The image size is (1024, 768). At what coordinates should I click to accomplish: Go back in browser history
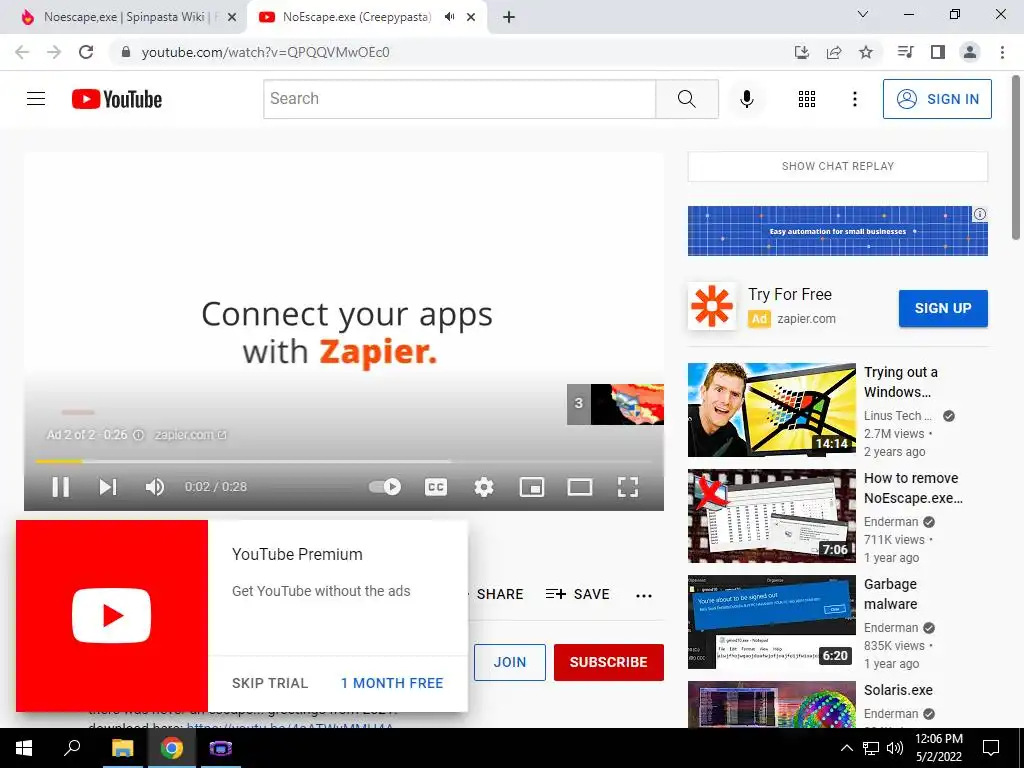(x=22, y=52)
